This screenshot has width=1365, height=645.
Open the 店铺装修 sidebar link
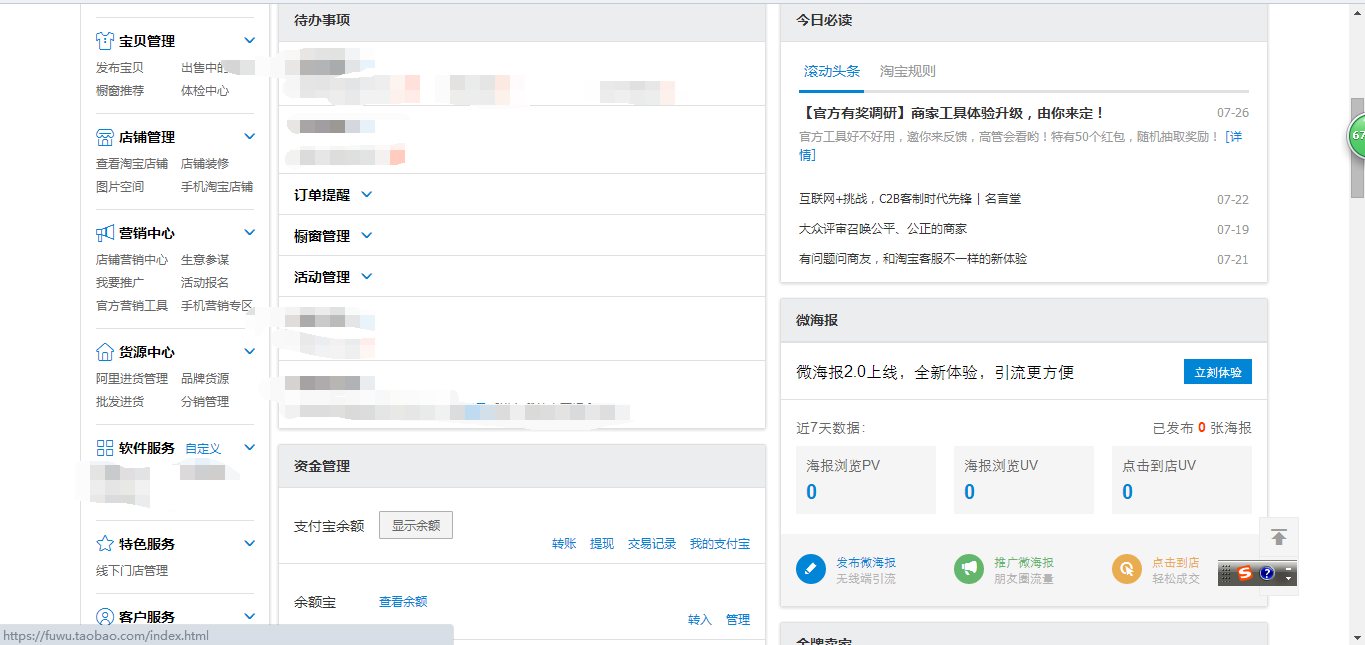[x=205, y=164]
